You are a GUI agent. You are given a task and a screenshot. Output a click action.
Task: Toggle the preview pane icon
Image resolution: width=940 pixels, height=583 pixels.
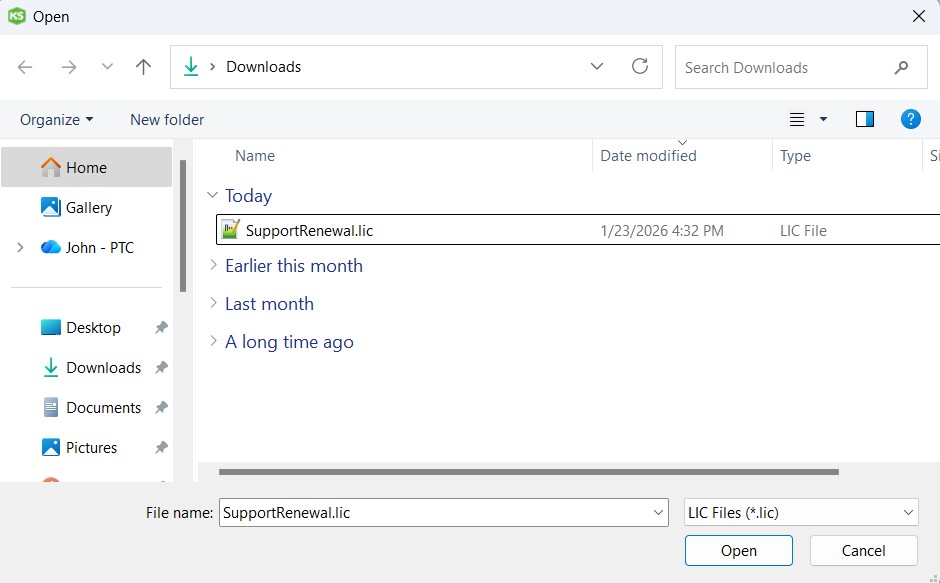865,119
